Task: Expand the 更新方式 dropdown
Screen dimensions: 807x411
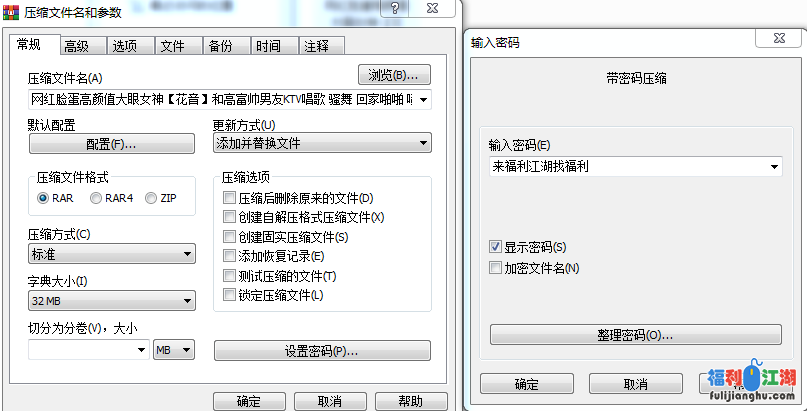Action: pyautogui.click(x=322, y=143)
